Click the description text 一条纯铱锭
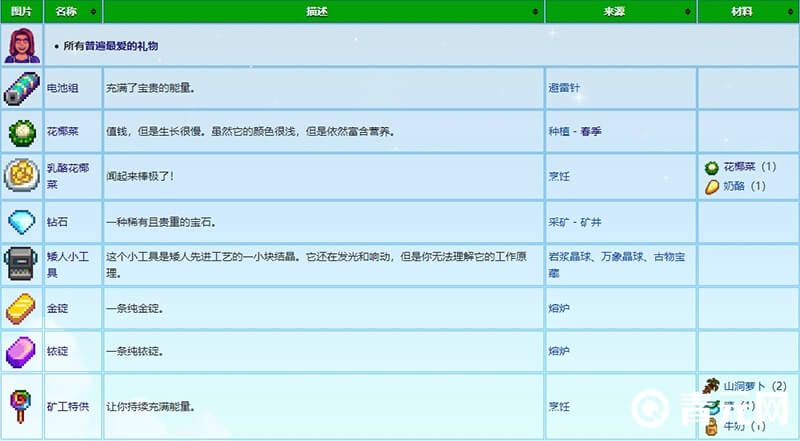Screen dimensions: 800x441 click(x=135, y=351)
